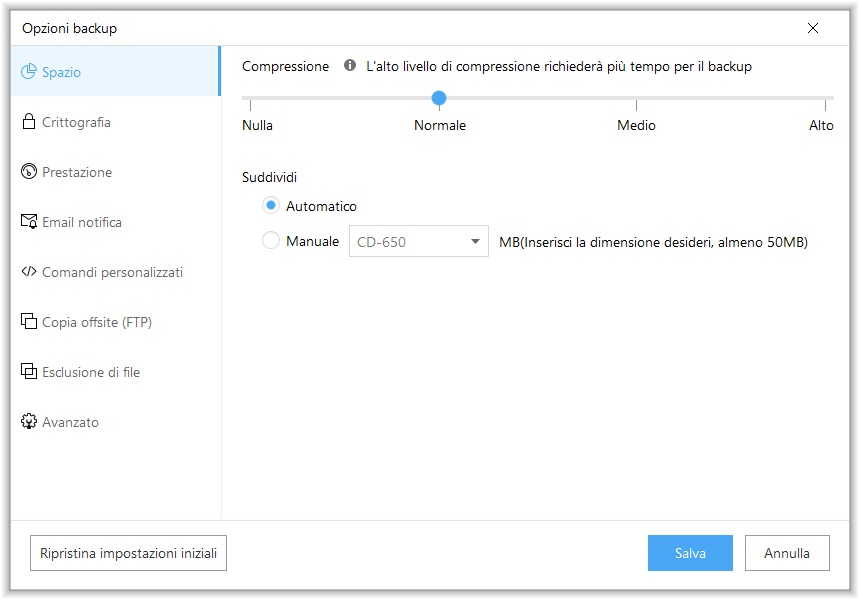Click the Crittografia padlock icon
The height and width of the screenshot is (600, 860).
29,122
